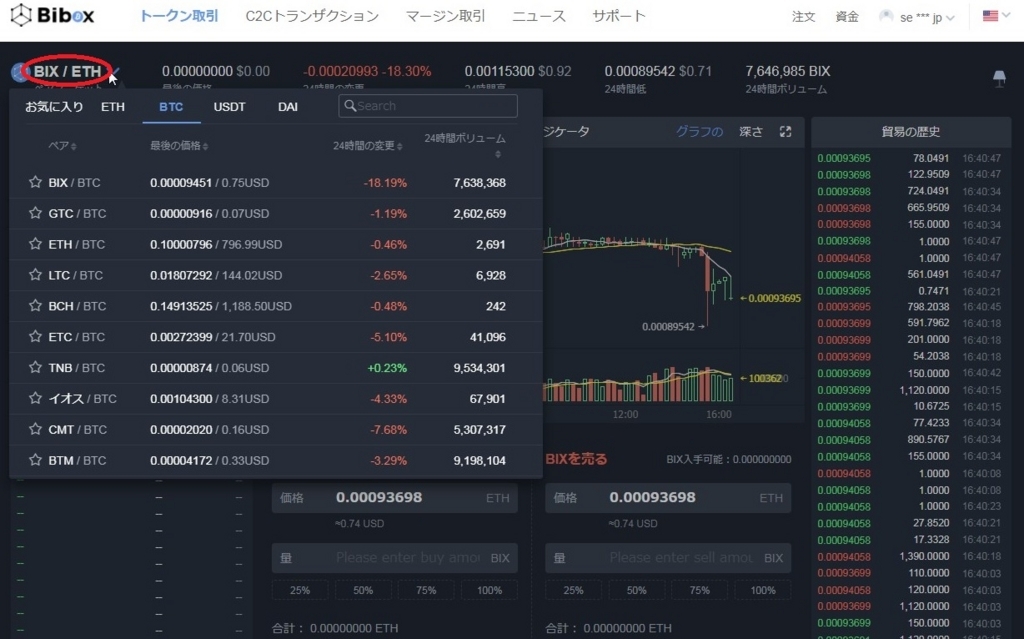1024x639 pixels.
Task: Click the Bibox logo
Action: [x=53, y=15]
